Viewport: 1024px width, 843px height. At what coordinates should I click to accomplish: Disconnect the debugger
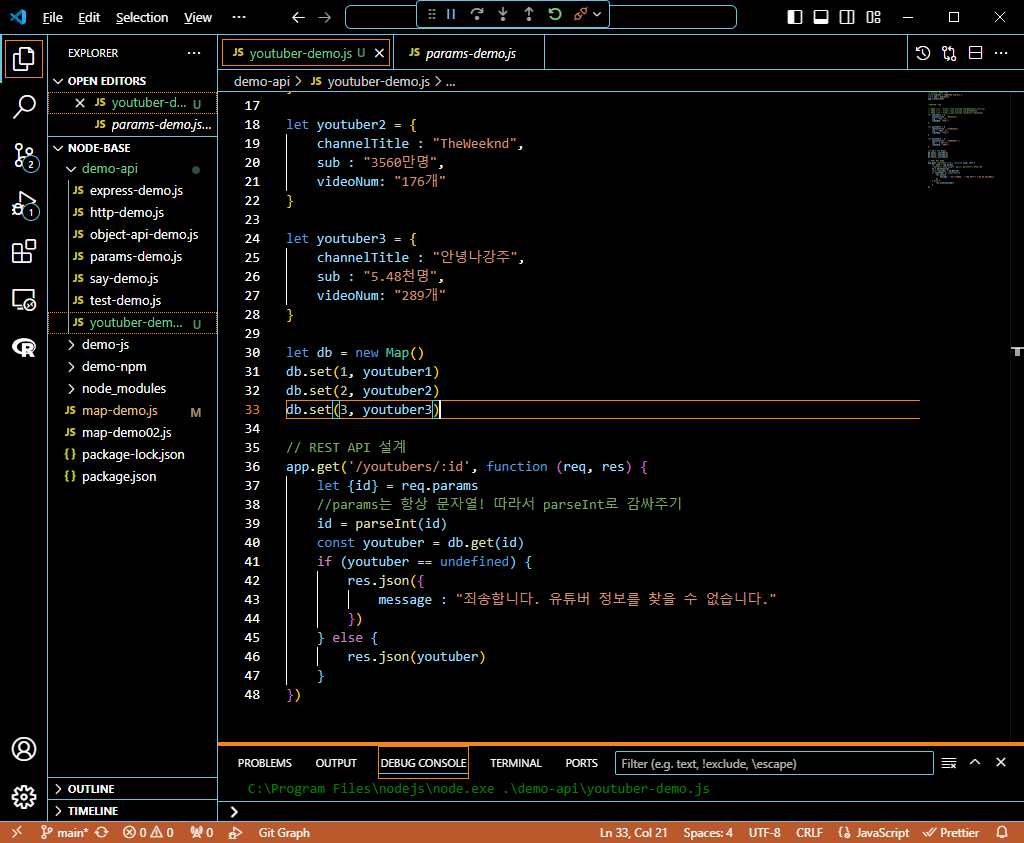[x=580, y=14]
